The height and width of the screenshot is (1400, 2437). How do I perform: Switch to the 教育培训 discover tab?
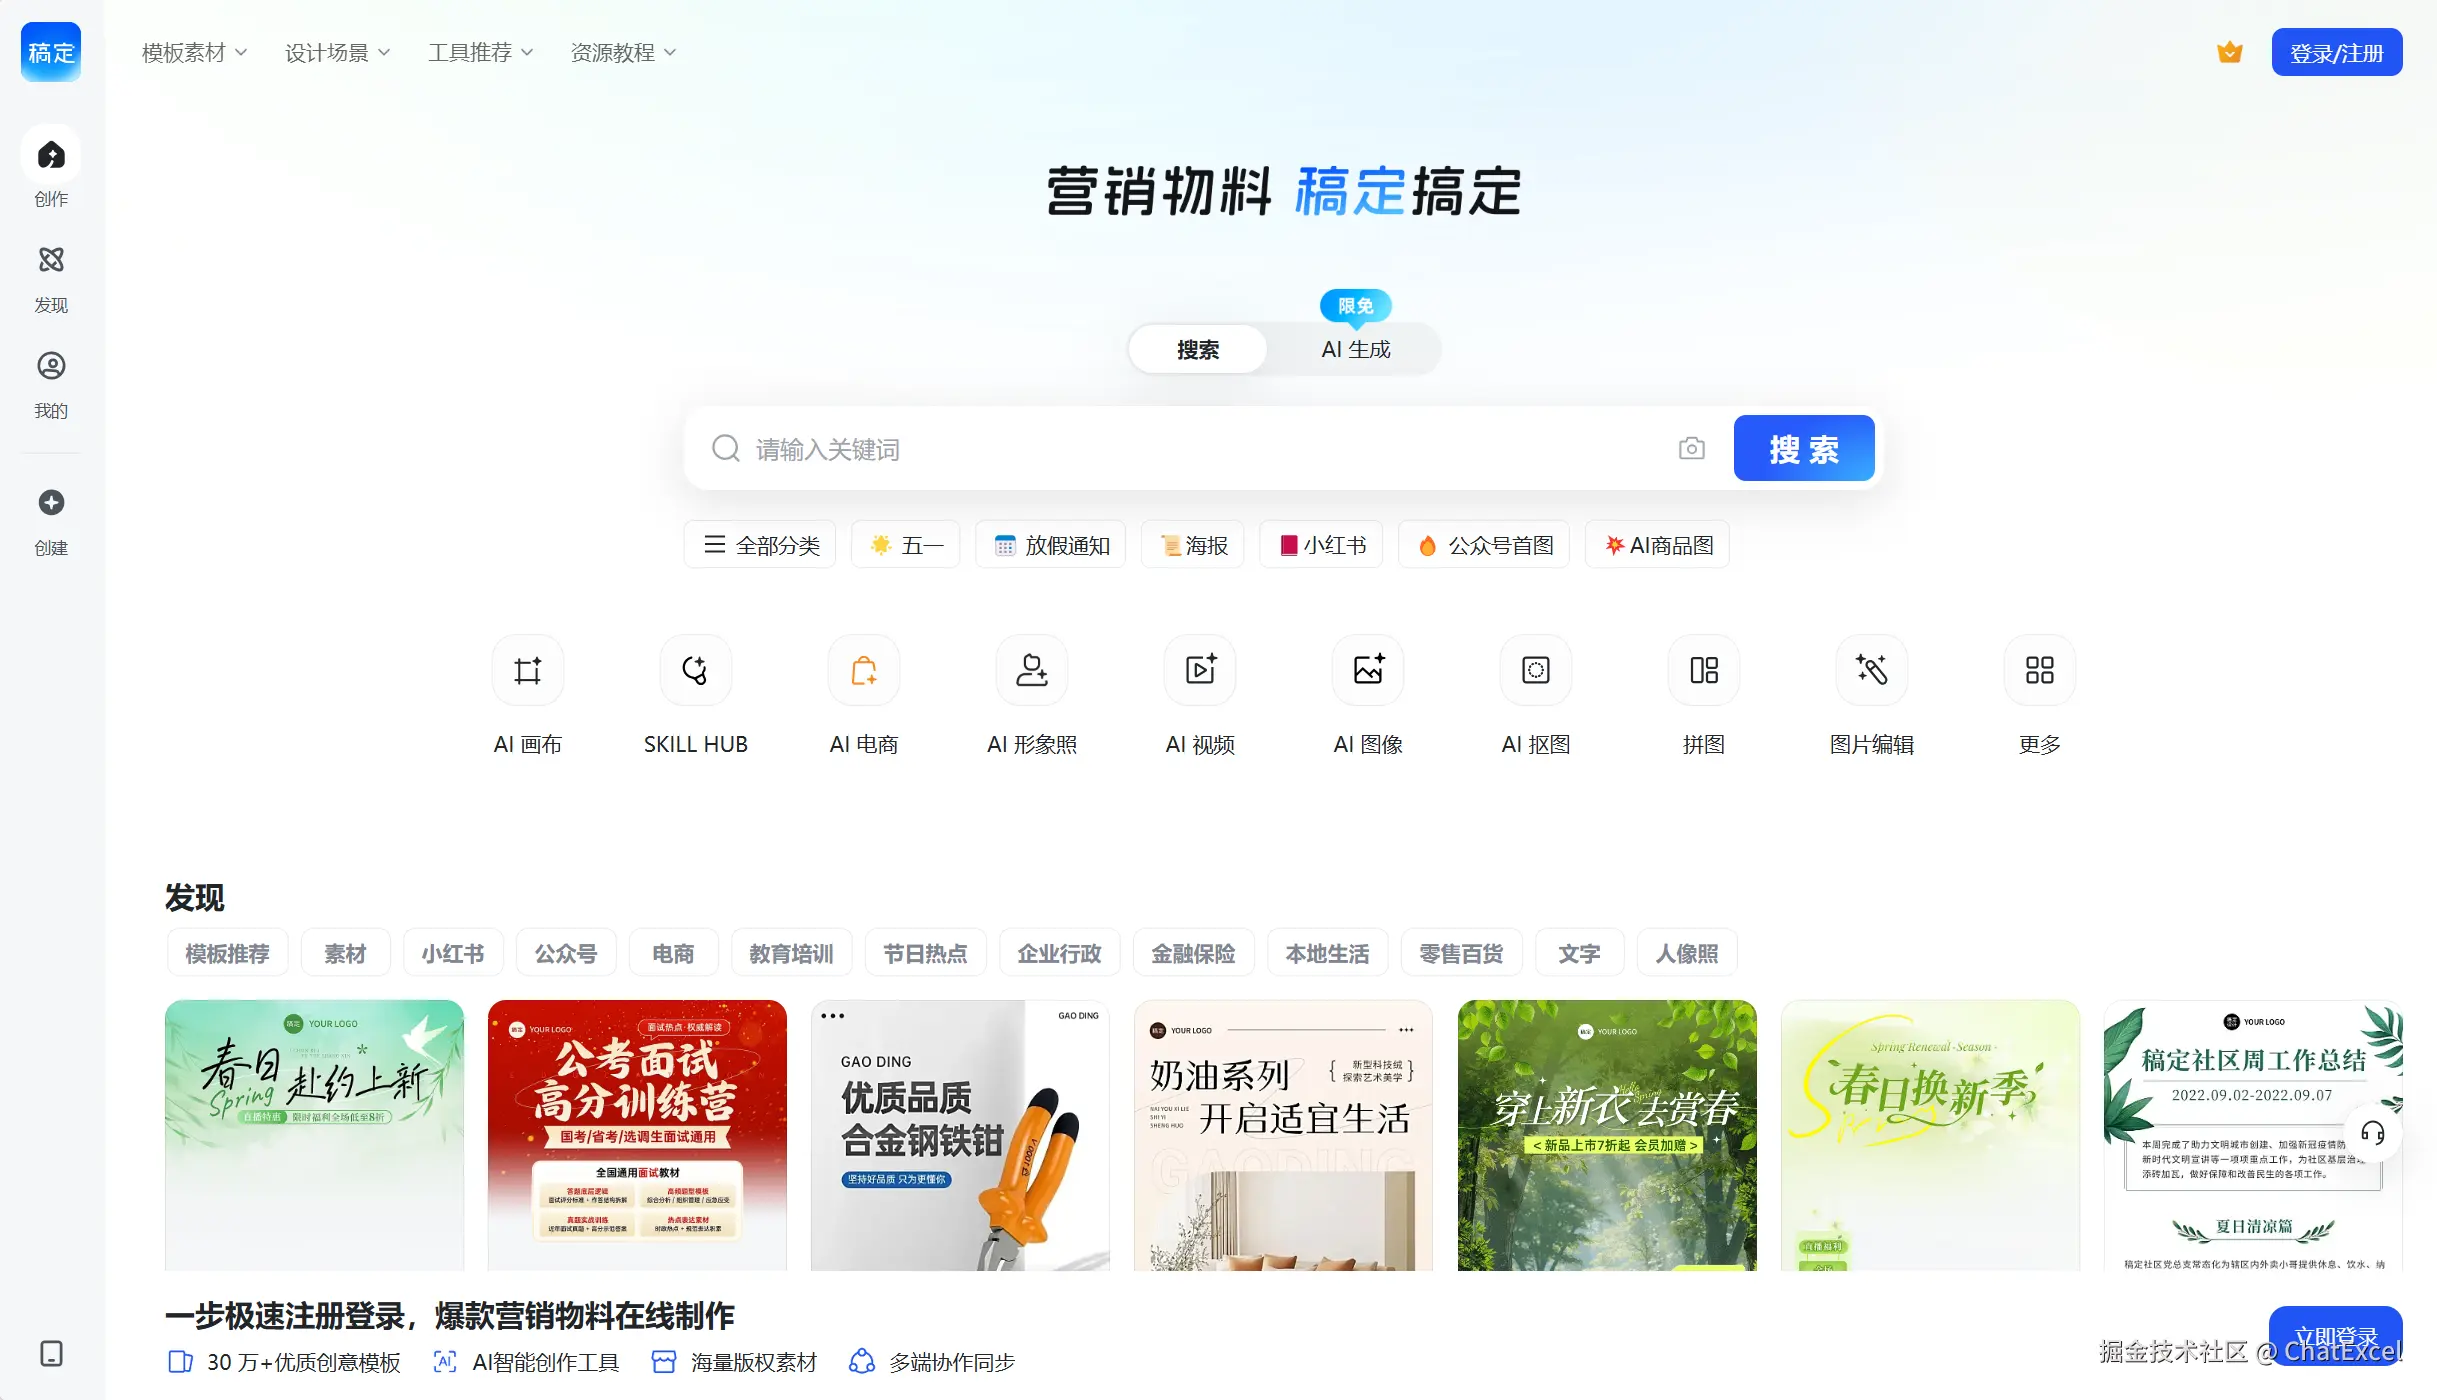(791, 953)
